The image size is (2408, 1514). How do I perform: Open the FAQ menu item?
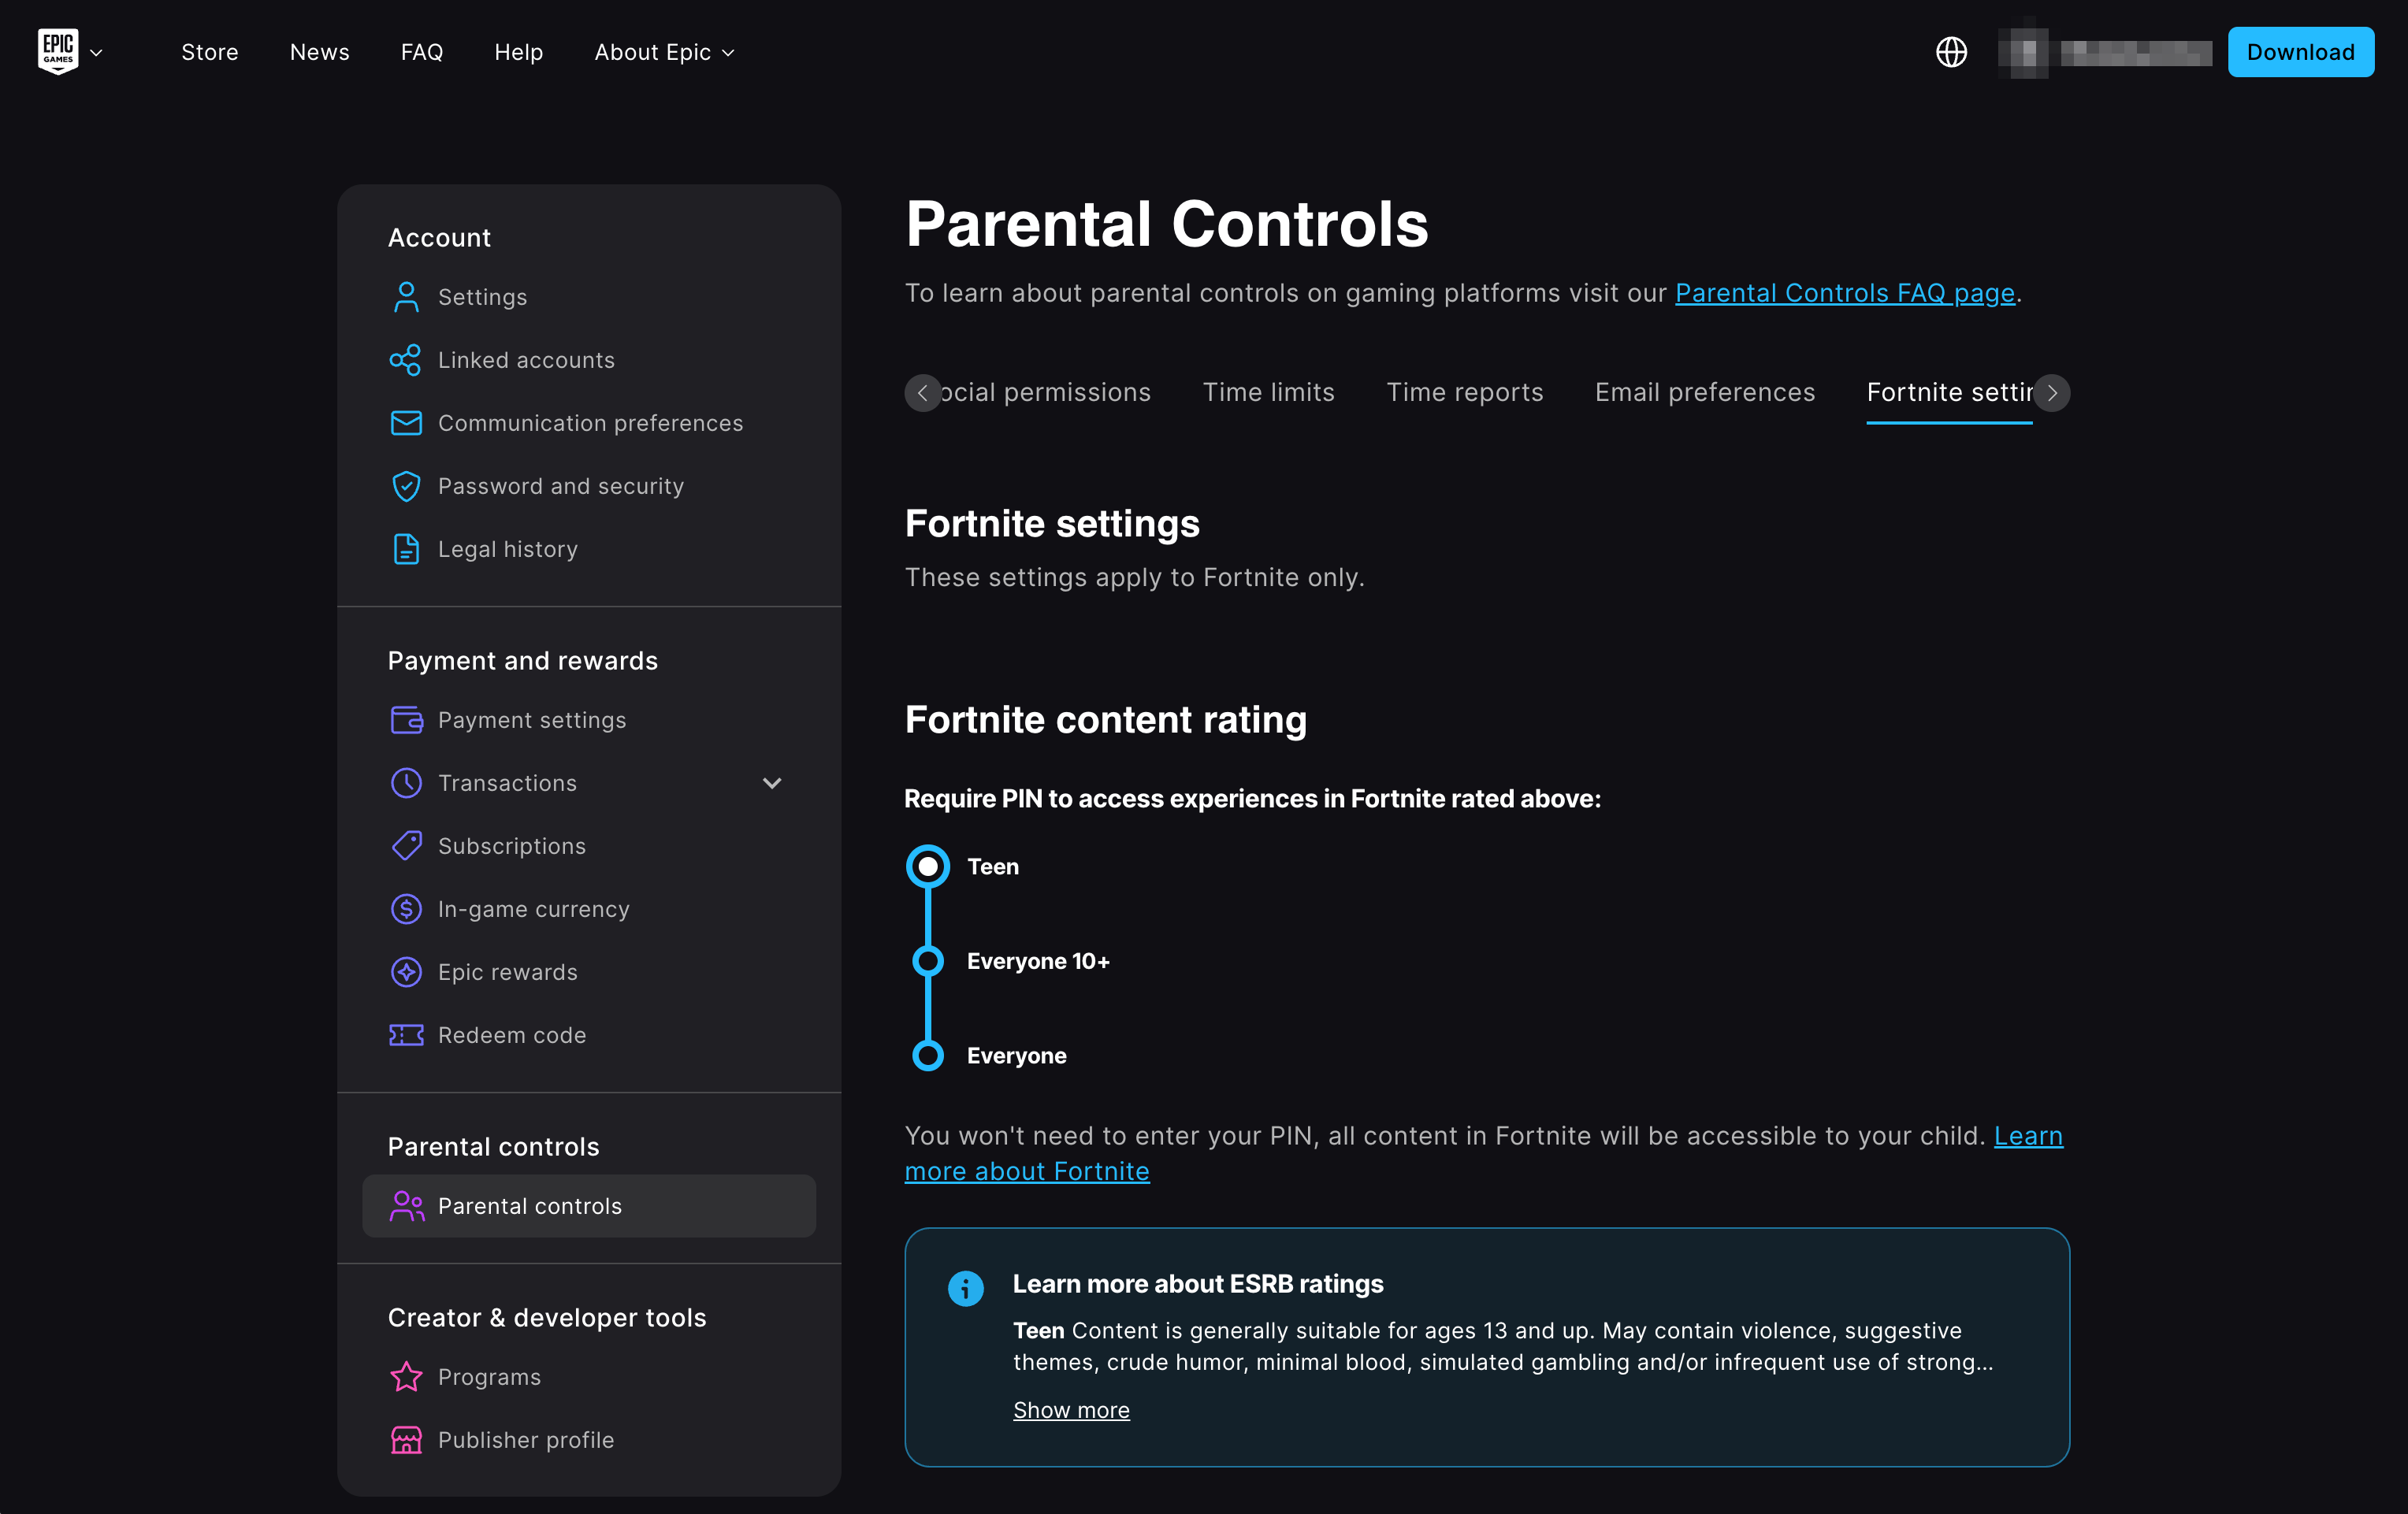422,52
